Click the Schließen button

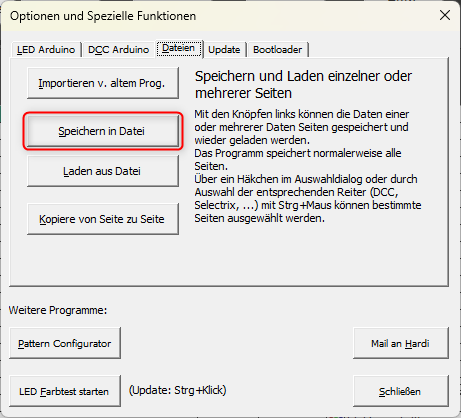click(x=401, y=391)
